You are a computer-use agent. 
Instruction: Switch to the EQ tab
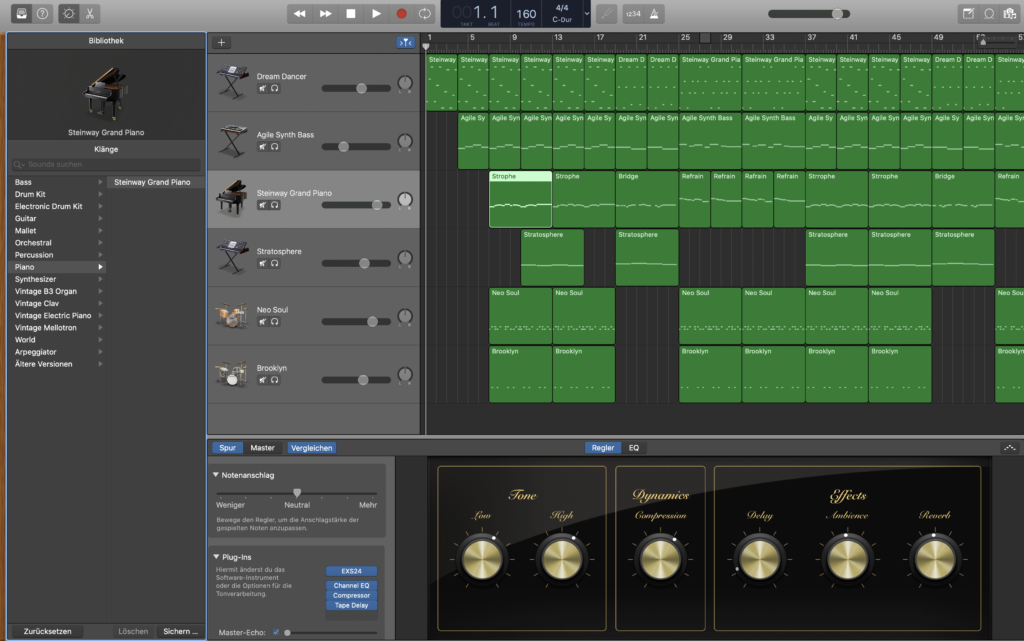[633, 448]
